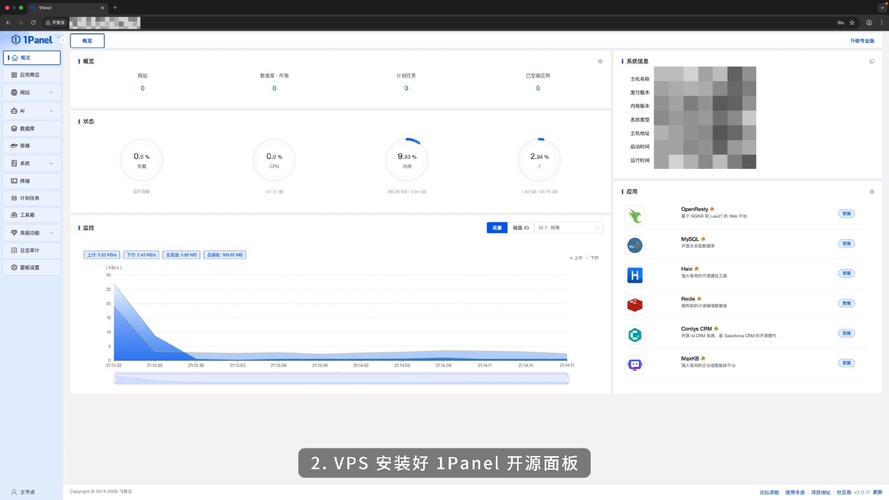Click the 下行 download speed tag above chart
The image size is (889, 500).
[x=142, y=255]
